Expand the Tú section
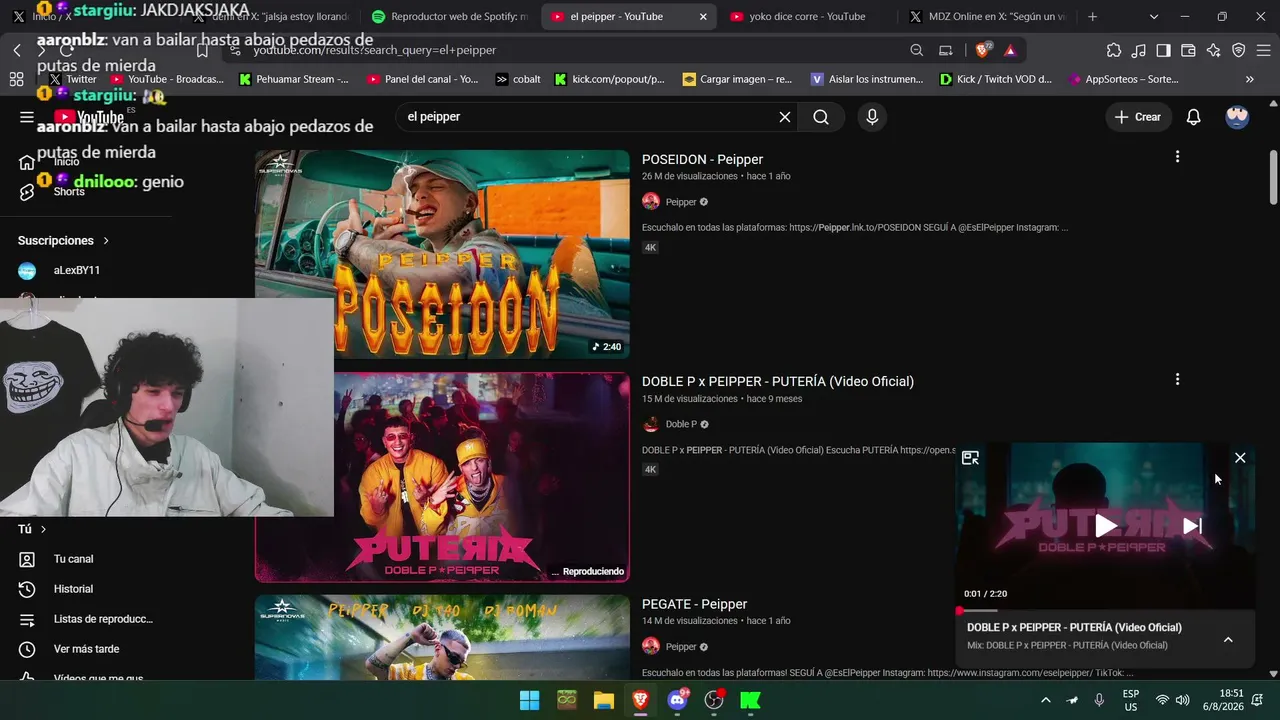 coord(32,529)
